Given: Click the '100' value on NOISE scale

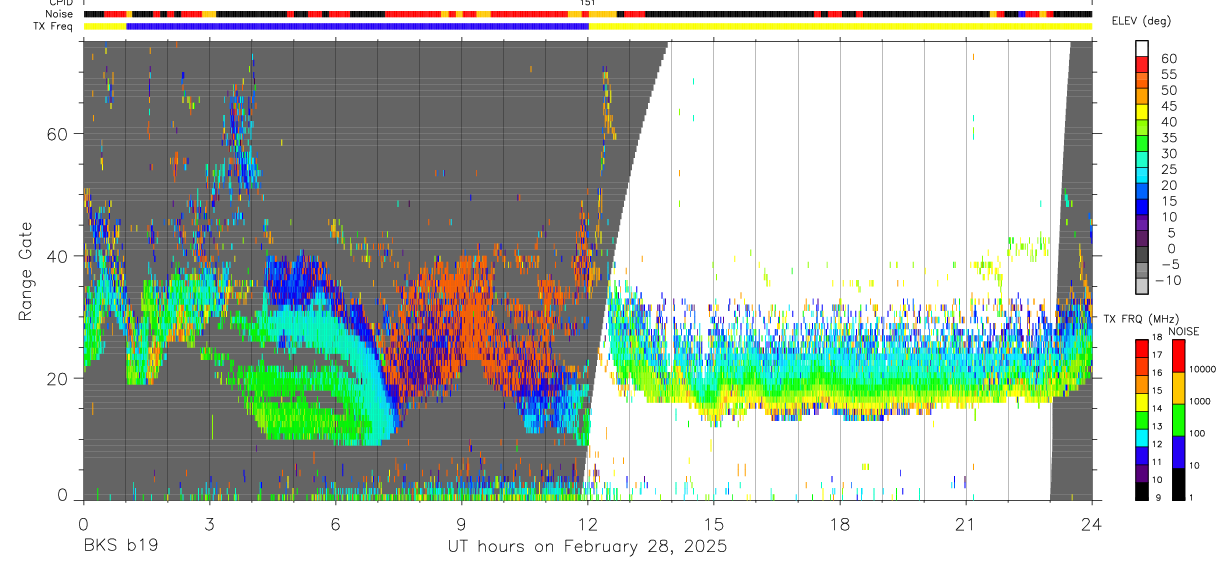Looking at the screenshot, I should pos(1197,433).
